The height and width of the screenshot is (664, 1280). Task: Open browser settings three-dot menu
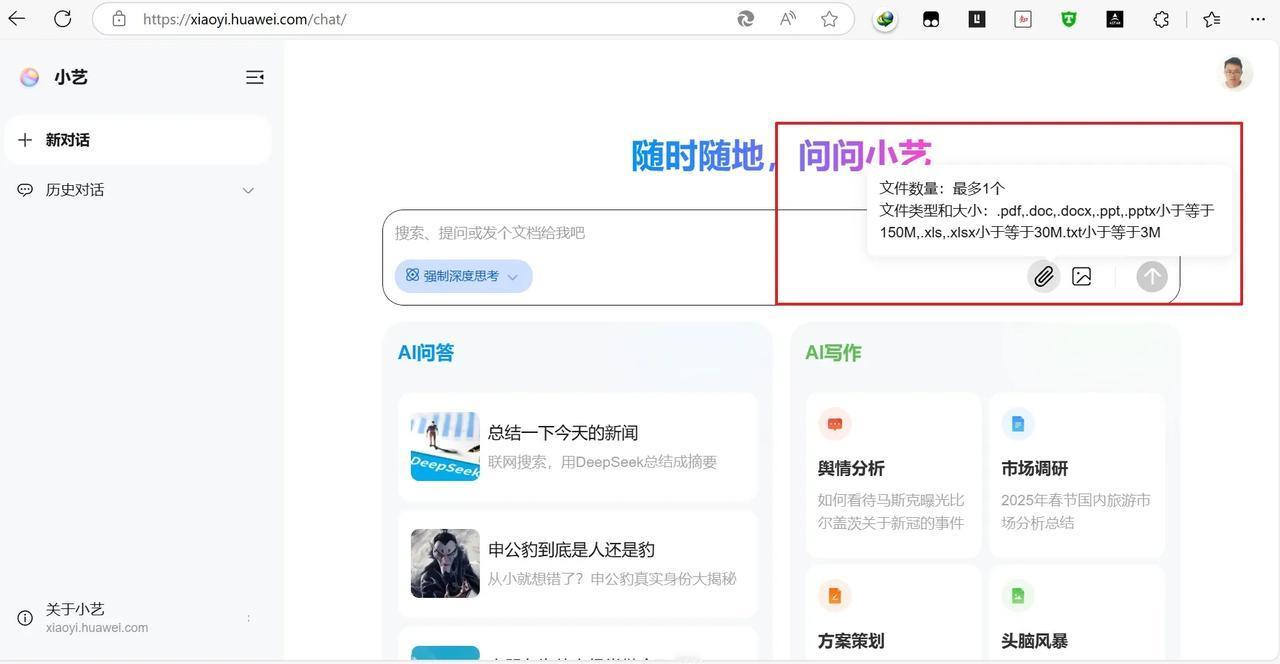(x=1258, y=19)
